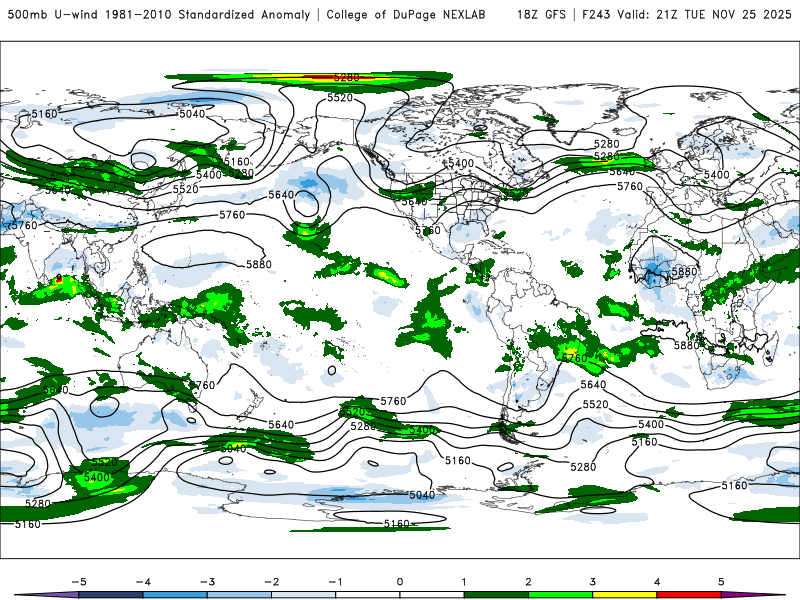Click the '2' color scale label
Image resolution: width=800 pixels, height=600 pixels.
[x=529, y=582]
